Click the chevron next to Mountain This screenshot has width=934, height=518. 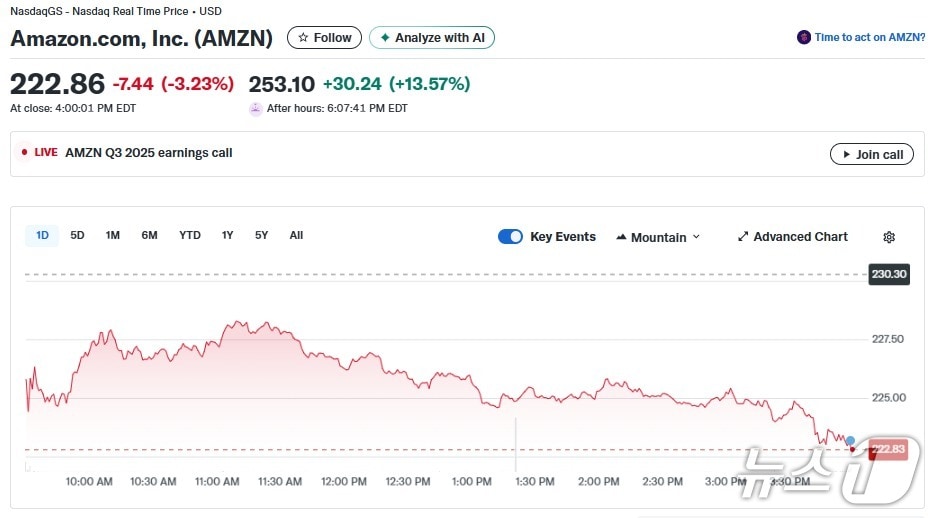point(696,237)
